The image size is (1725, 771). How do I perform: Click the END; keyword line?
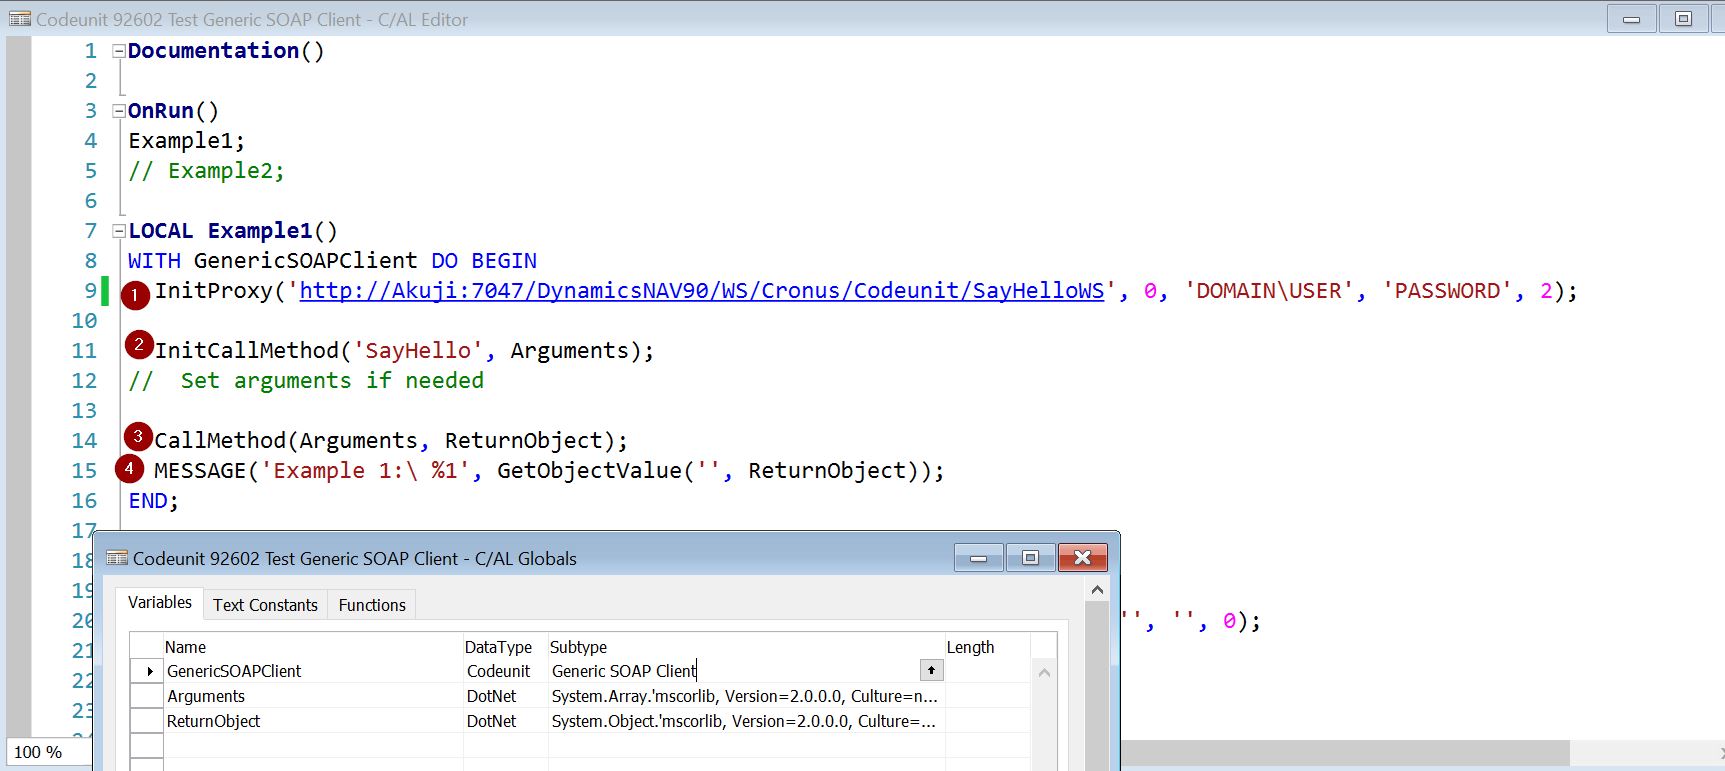(x=153, y=501)
